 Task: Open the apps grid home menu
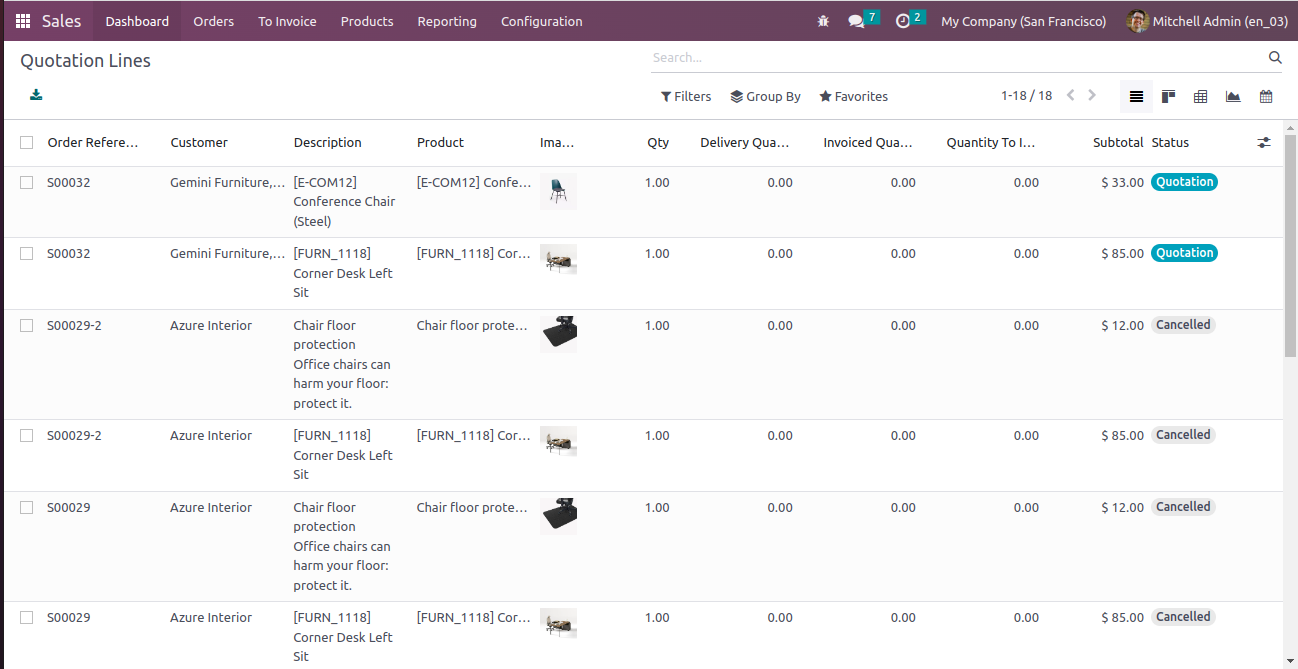(x=23, y=21)
